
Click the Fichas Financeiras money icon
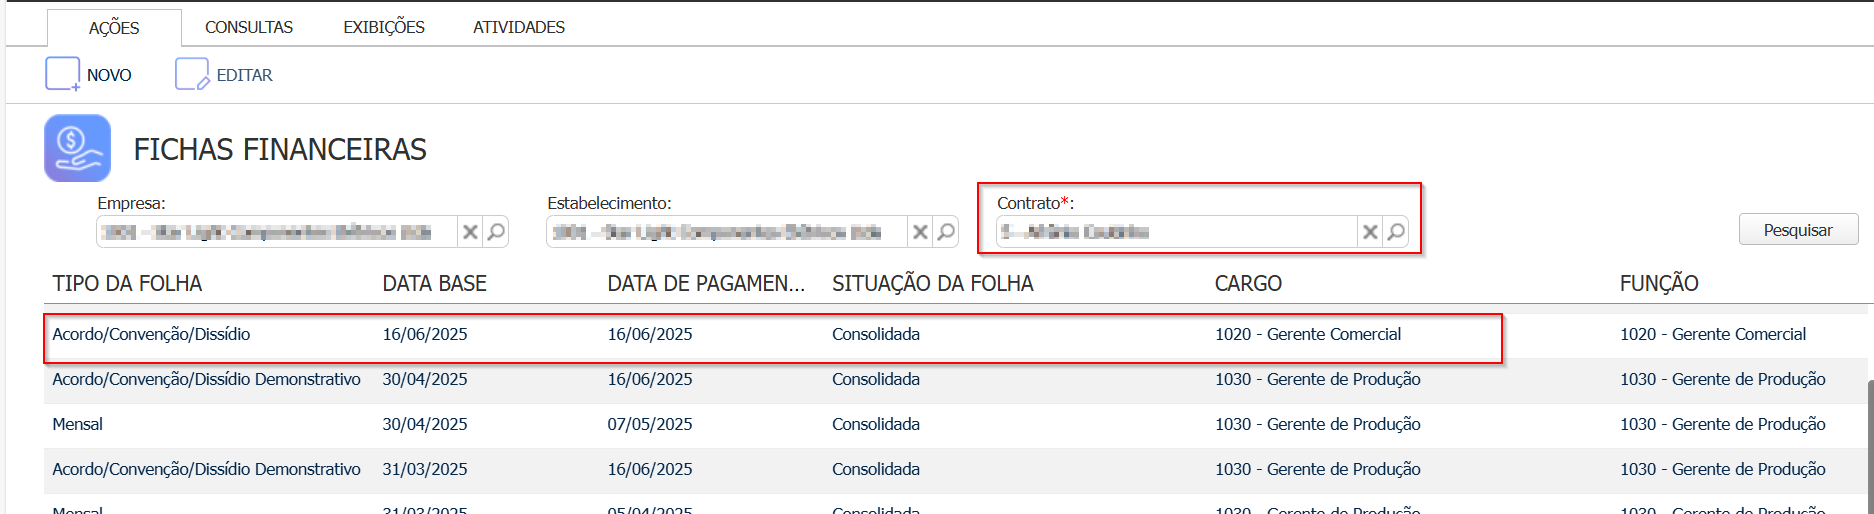click(x=77, y=148)
